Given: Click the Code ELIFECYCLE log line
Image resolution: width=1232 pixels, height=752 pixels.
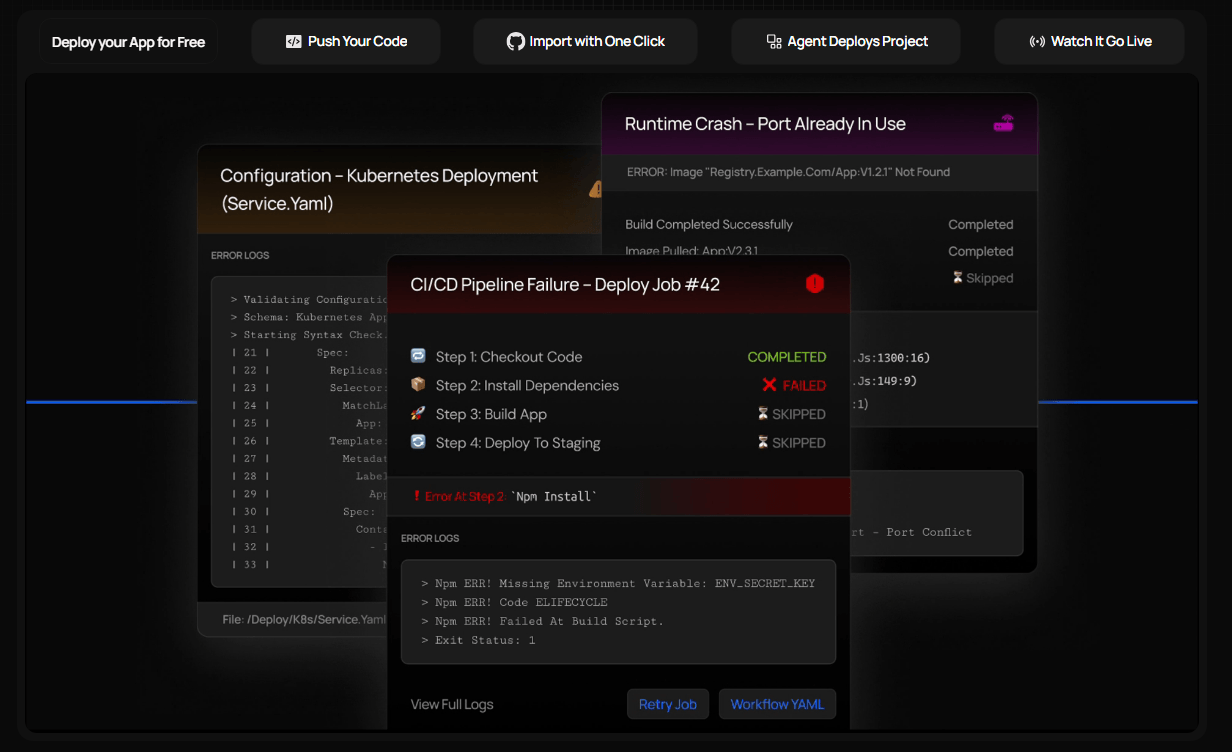Looking at the screenshot, I should (x=514, y=602).
